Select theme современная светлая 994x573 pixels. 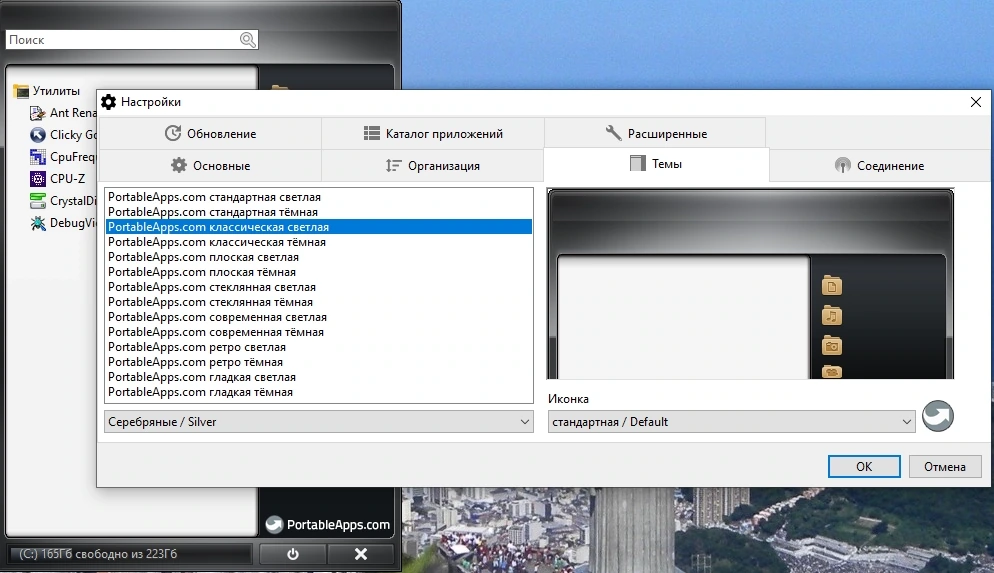pos(319,317)
